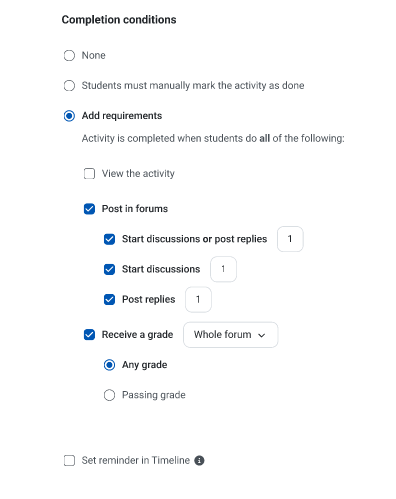
Task: Click the Start discussions number field
Action: click(x=223, y=269)
